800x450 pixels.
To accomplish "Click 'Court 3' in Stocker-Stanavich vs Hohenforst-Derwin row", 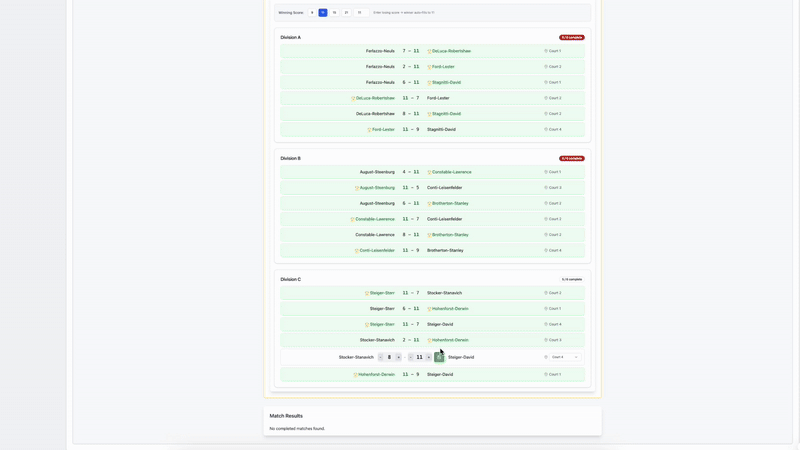I will click(x=555, y=340).
